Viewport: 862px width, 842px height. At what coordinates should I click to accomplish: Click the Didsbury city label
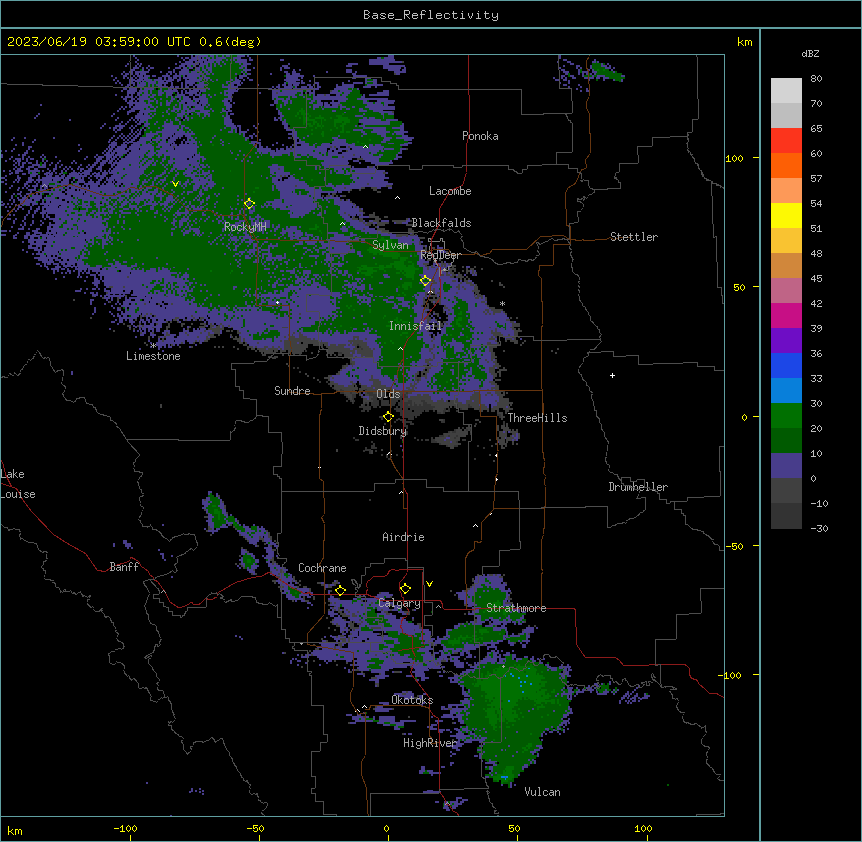pos(383,431)
